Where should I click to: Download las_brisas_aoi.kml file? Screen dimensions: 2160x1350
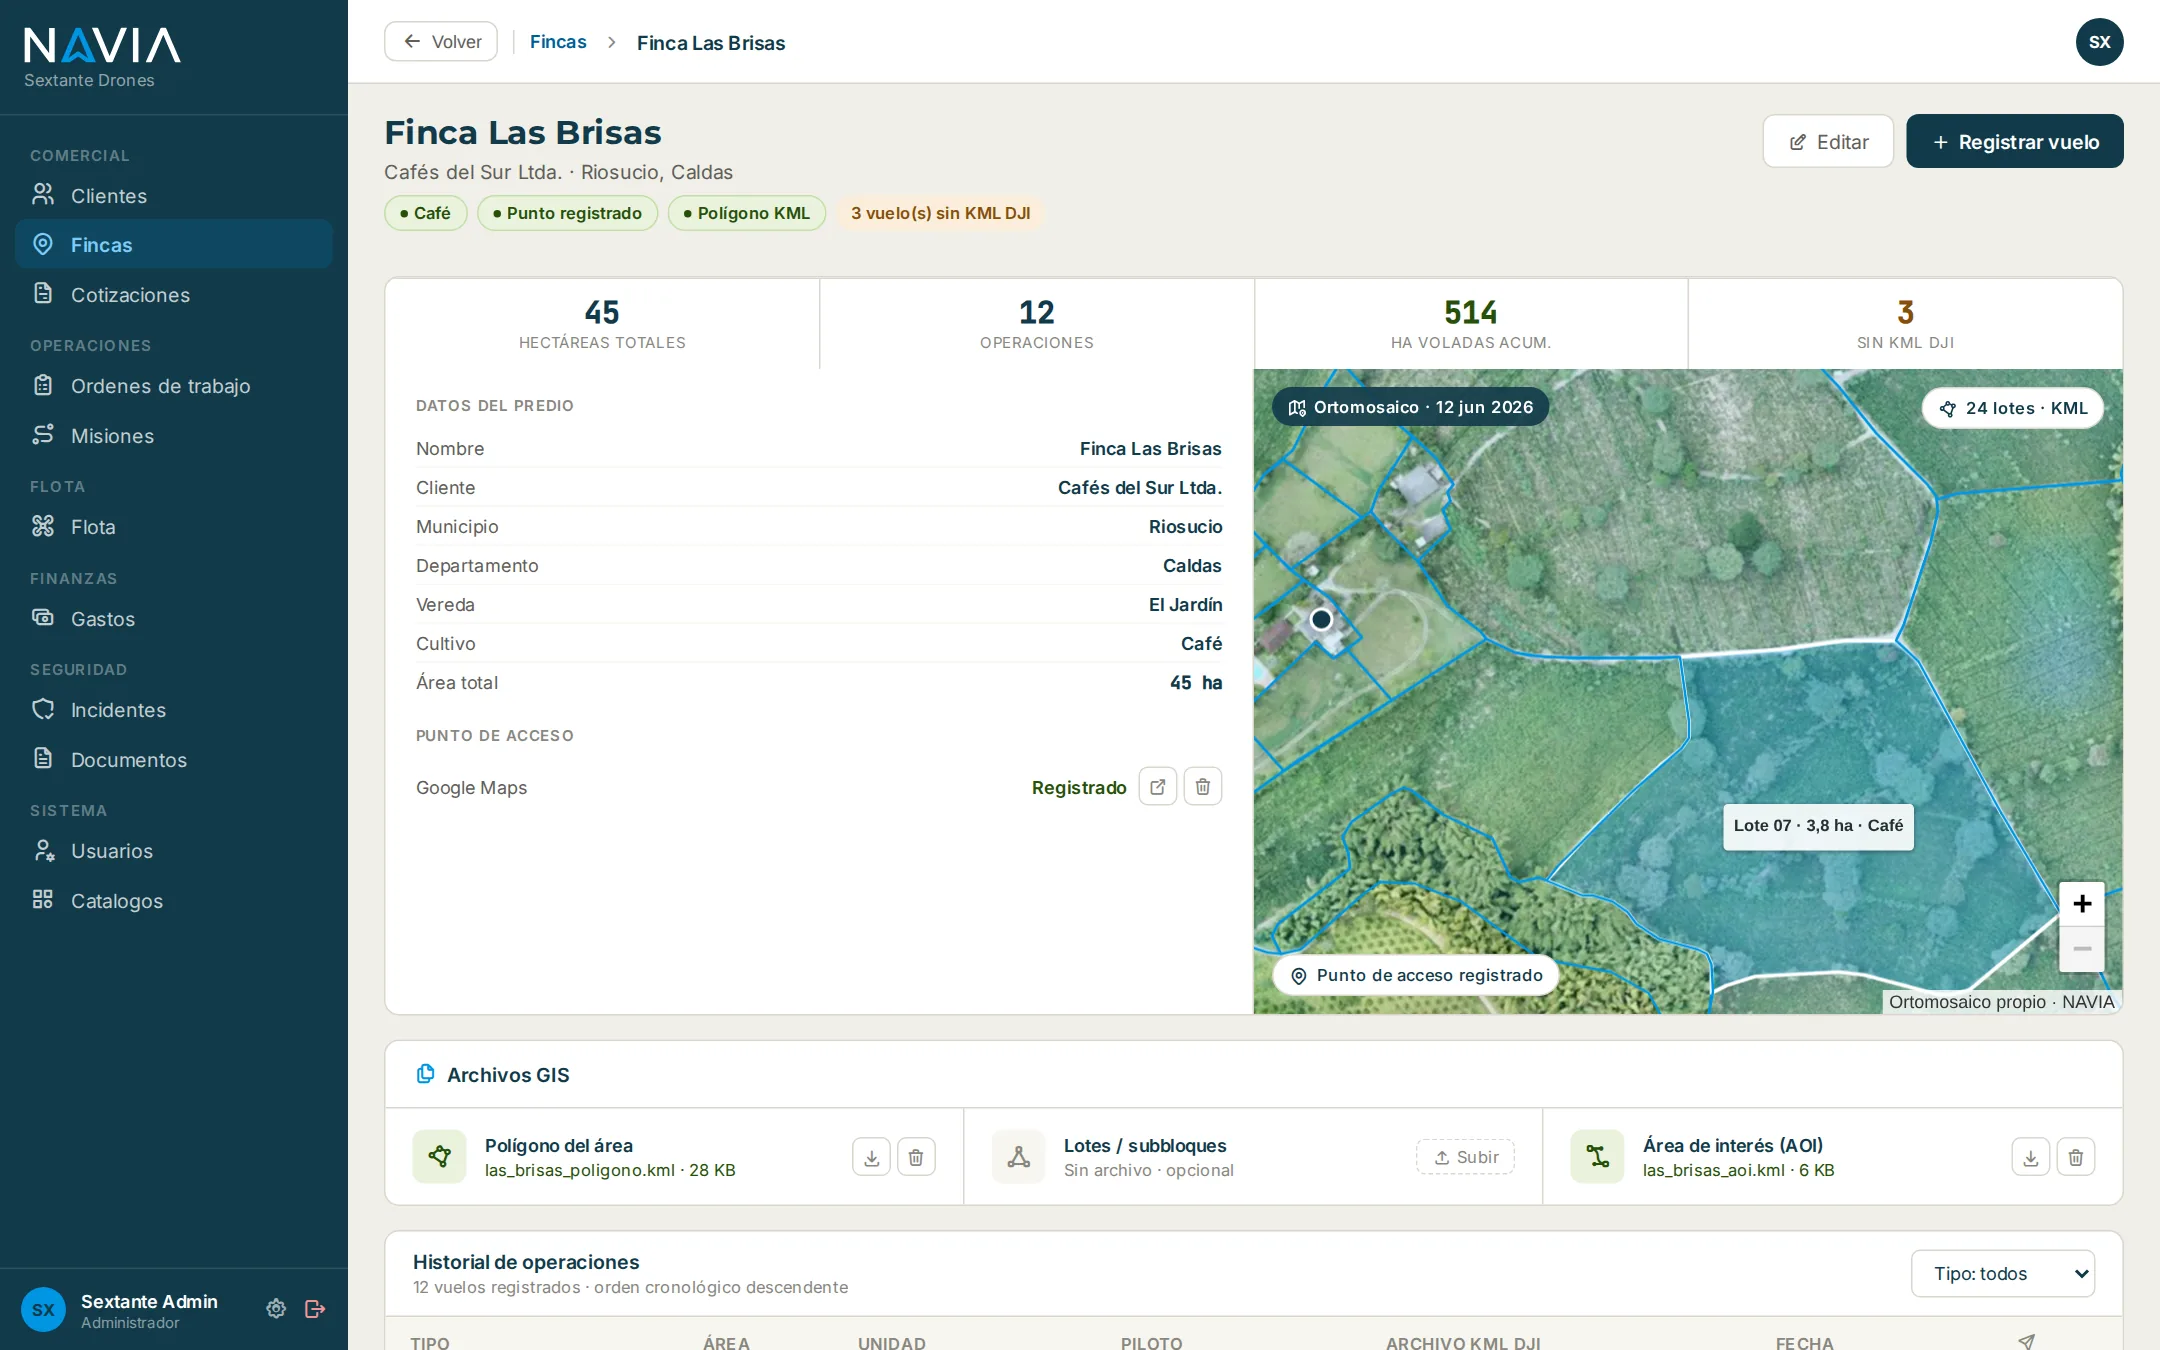(2030, 1157)
